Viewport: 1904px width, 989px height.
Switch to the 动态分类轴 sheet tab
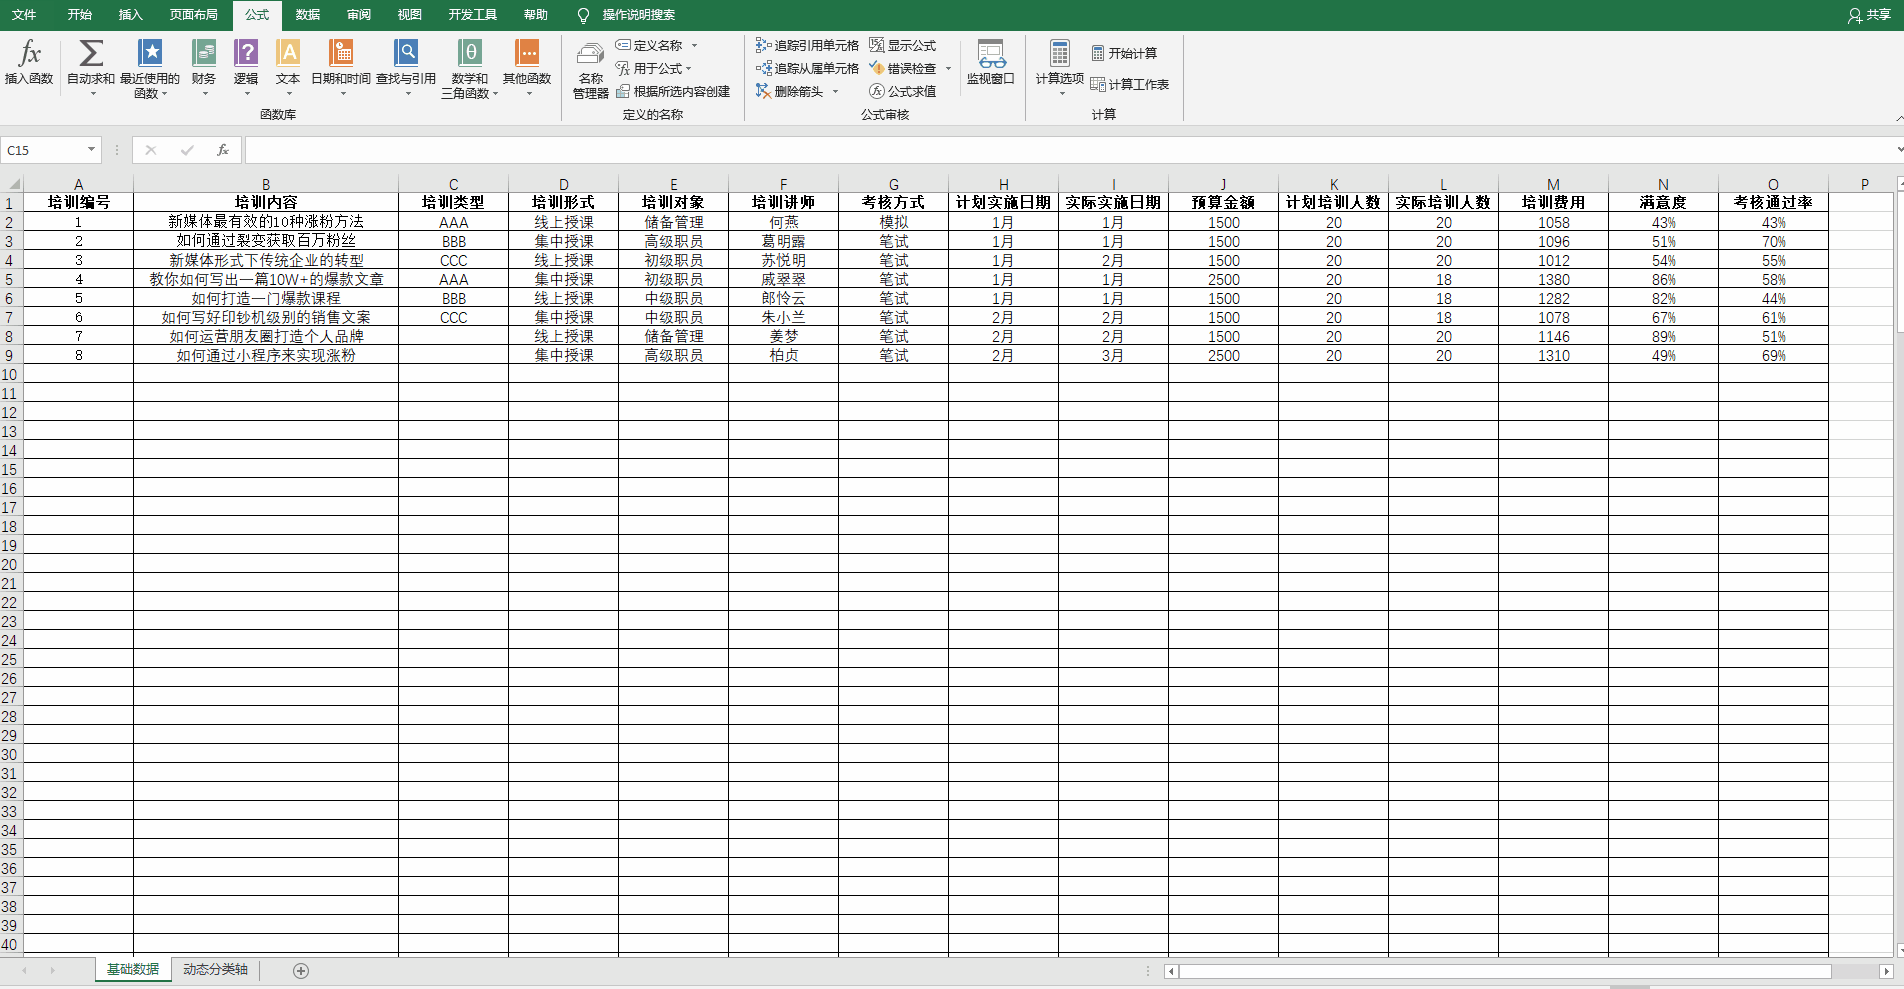coord(215,970)
